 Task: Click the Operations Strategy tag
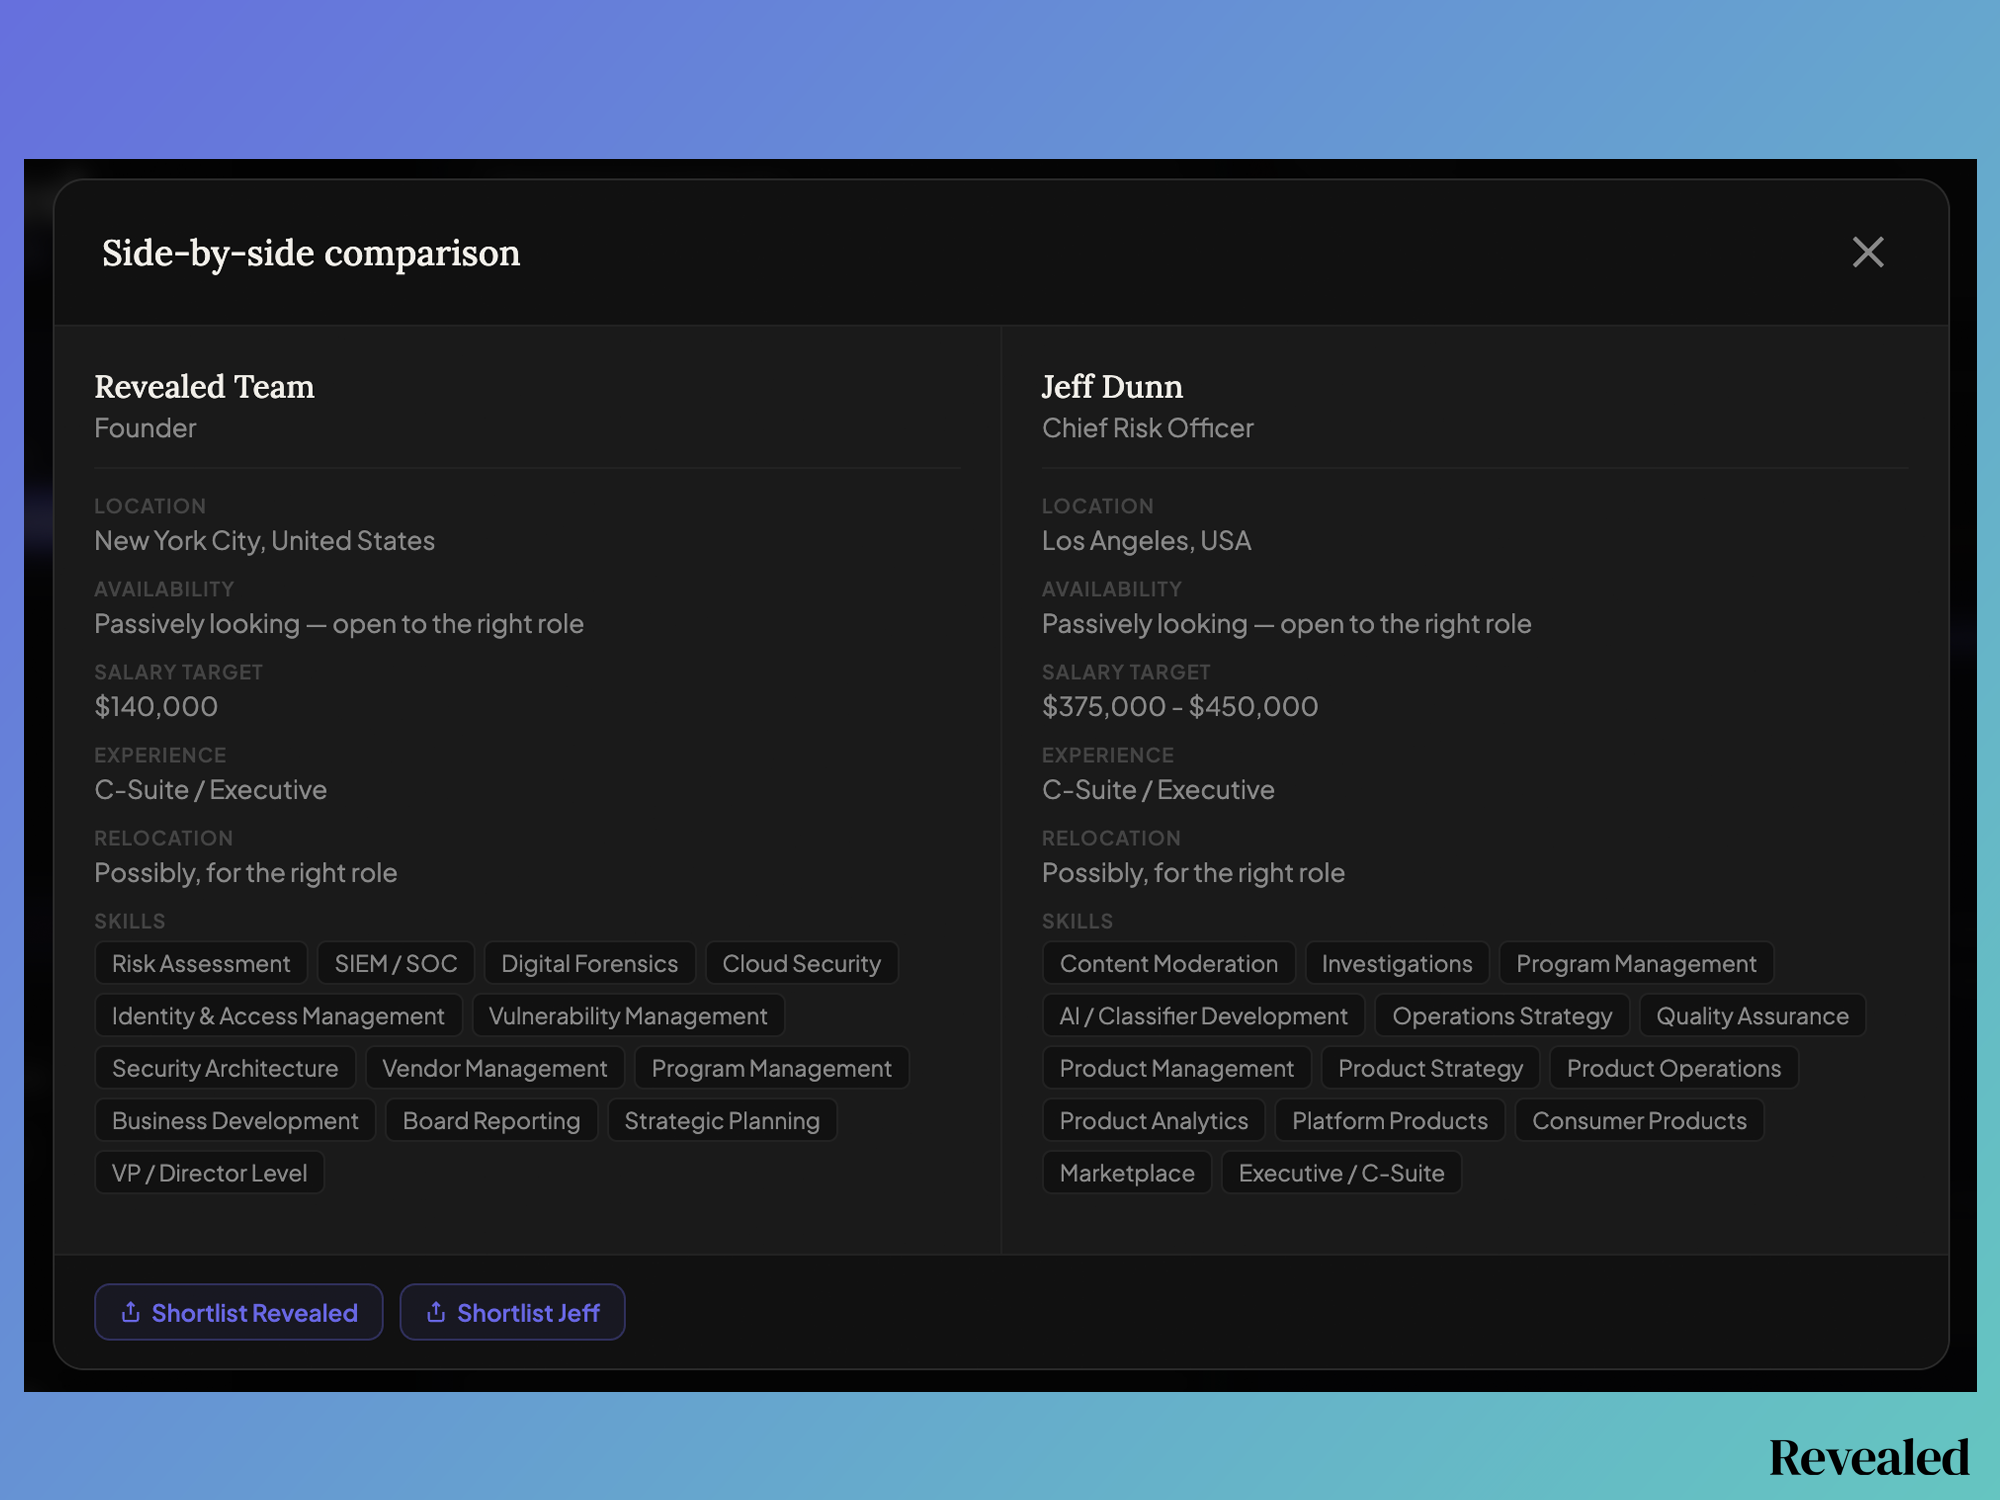1503,1016
